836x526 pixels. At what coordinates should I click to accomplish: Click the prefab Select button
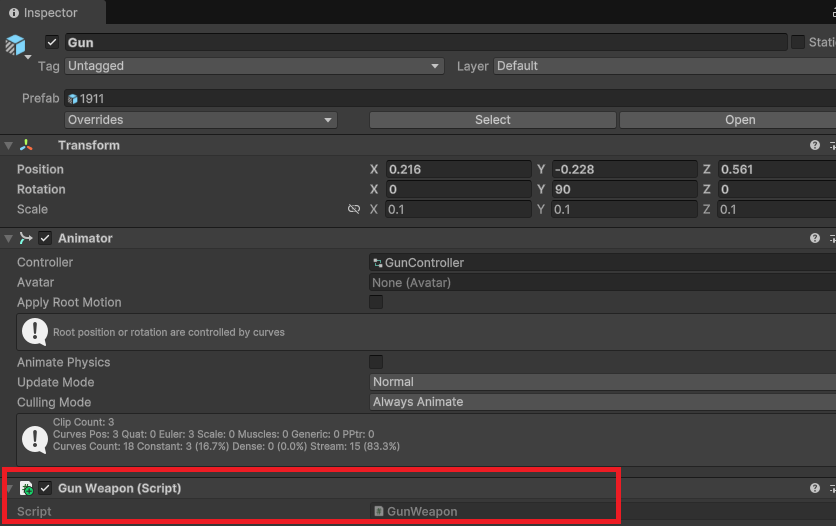pos(493,120)
